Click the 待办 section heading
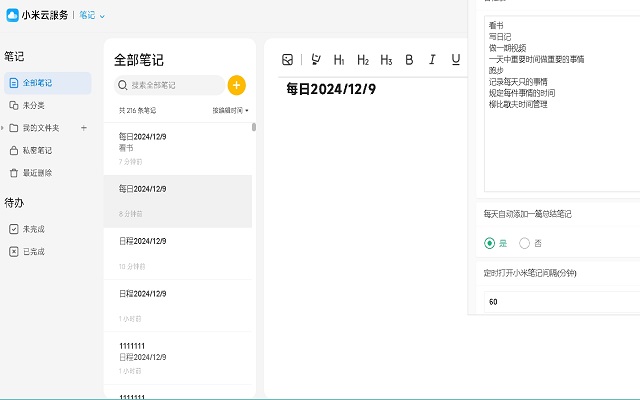Image resolution: width=640 pixels, height=400 pixels. pos(14,202)
